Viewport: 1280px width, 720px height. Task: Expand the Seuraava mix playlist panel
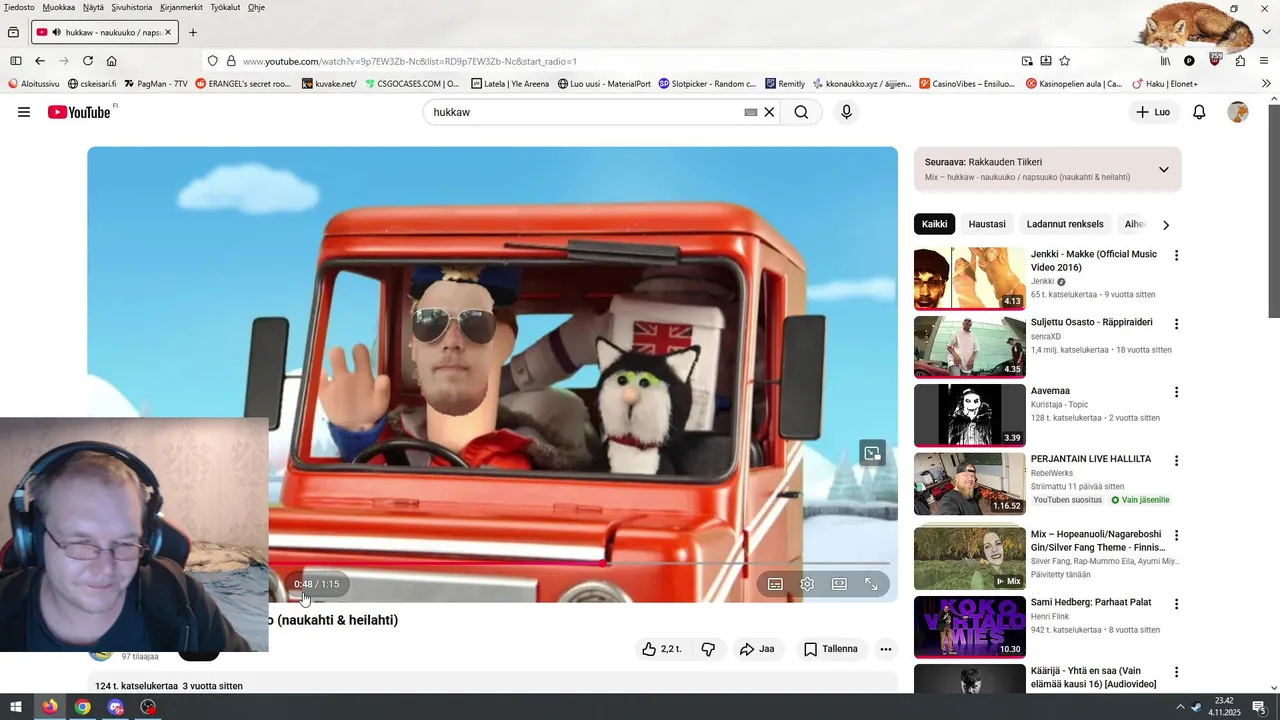pos(1163,169)
